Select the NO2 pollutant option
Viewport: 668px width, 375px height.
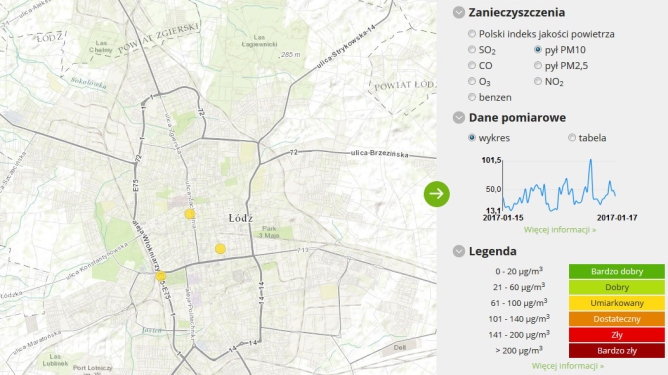click(538, 81)
